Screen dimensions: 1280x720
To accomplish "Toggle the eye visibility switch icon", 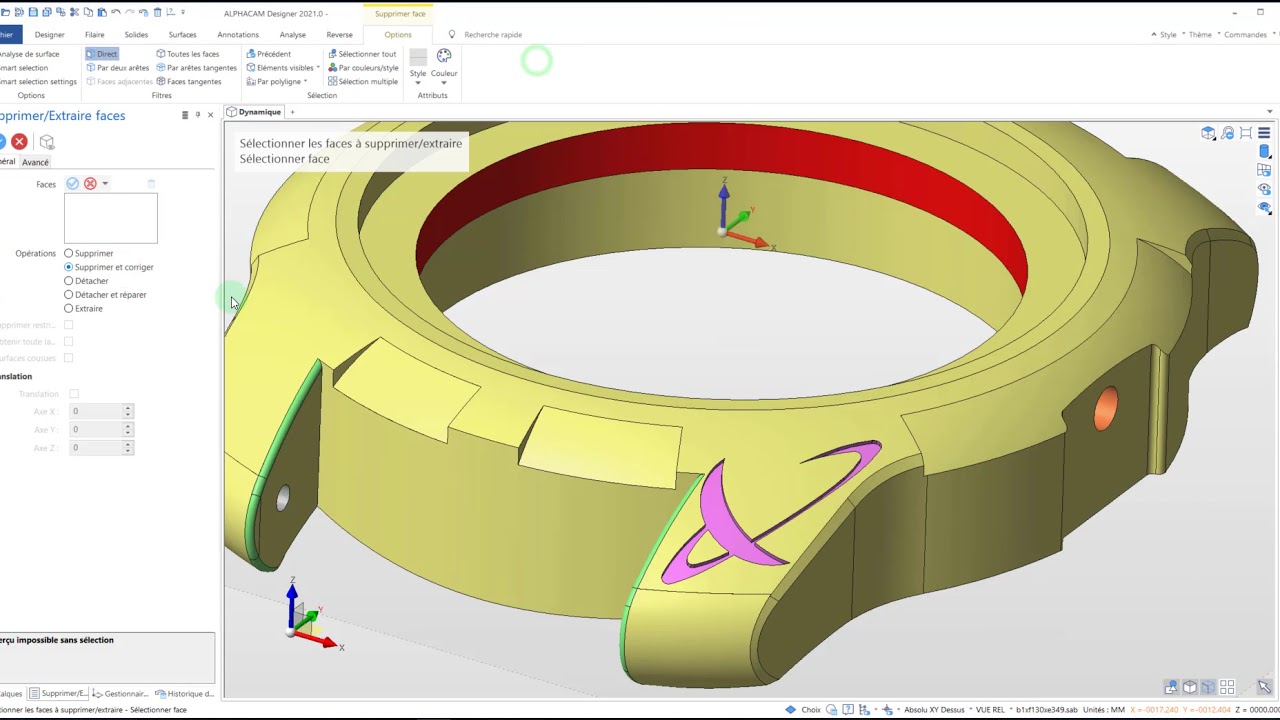I will pyautogui.click(x=1264, y=190).
